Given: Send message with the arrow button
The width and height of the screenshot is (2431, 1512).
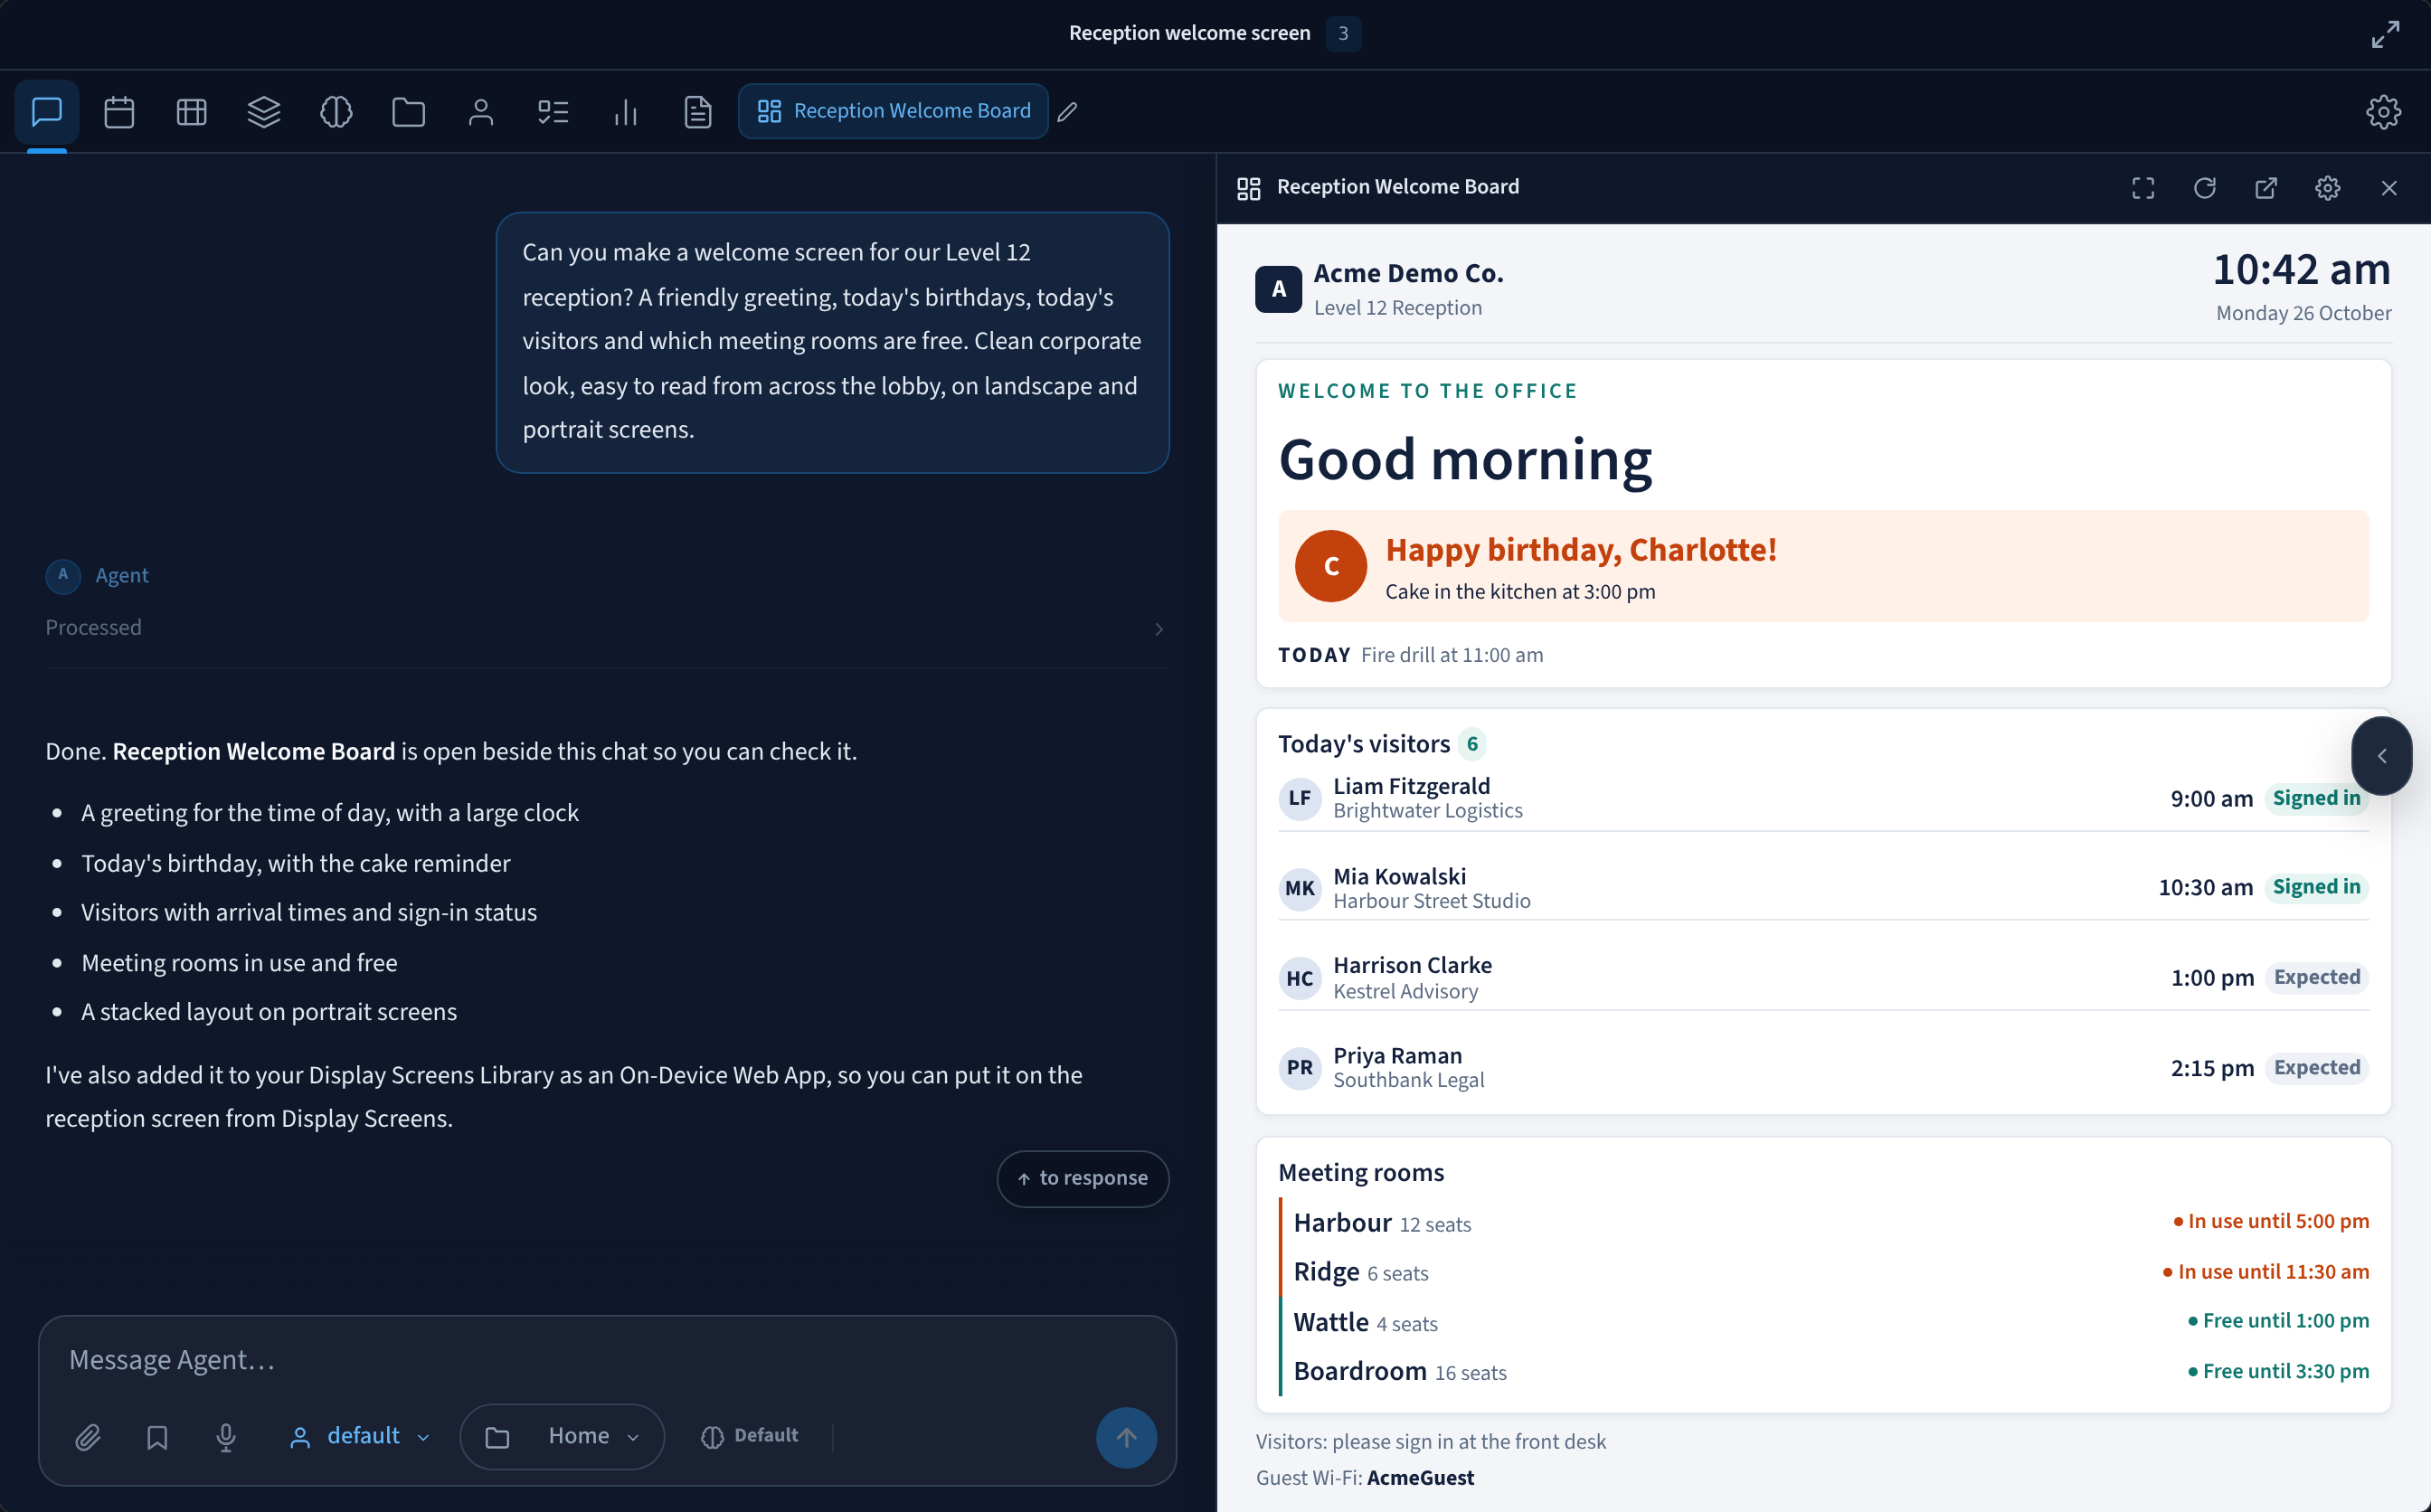Looking at the screenshot, I should point(1126,1438).
